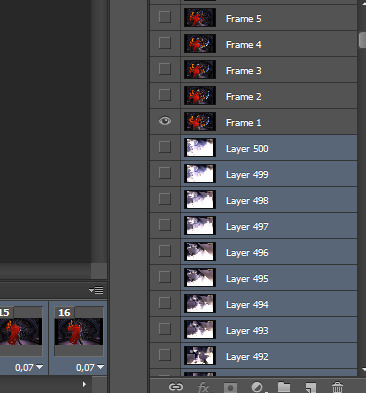Open the layer style fx menu
366x393 pixels.
coord(203,387)
